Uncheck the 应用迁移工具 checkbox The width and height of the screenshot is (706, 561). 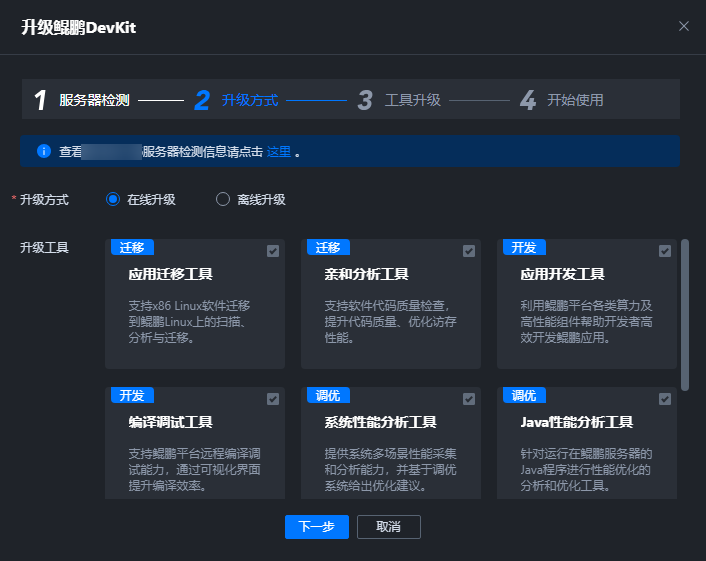[273, 251]
